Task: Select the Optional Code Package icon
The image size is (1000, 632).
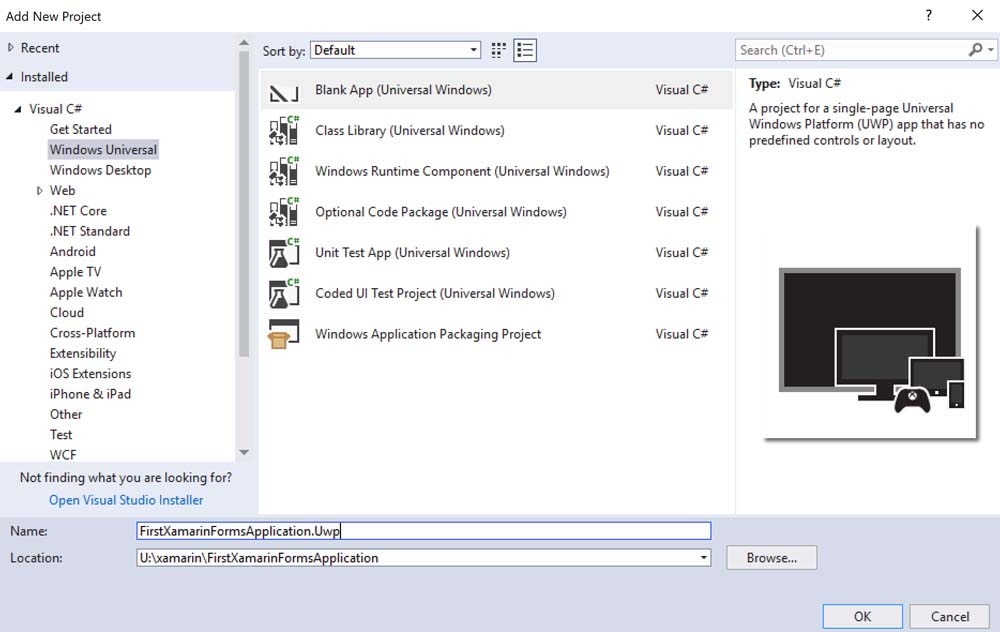Action: click(284, 212)
